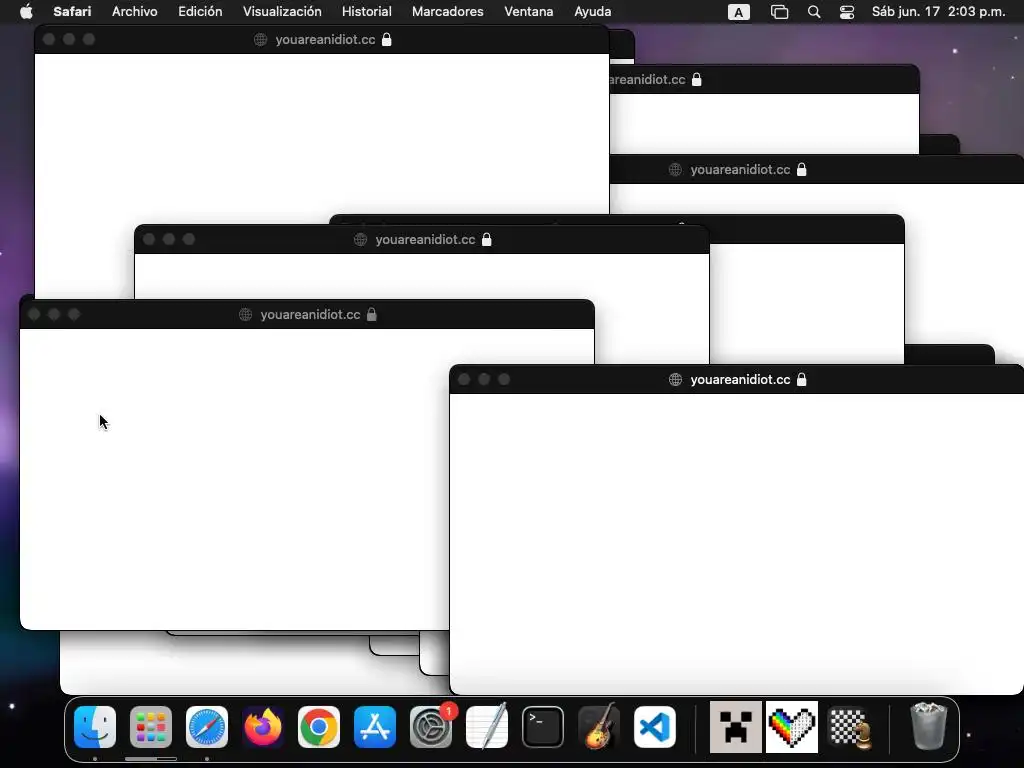The width and height of the screenshot is (1024, 768).
Task: Close the top-left youareanidiot.cc window
Action: (49, 40)
